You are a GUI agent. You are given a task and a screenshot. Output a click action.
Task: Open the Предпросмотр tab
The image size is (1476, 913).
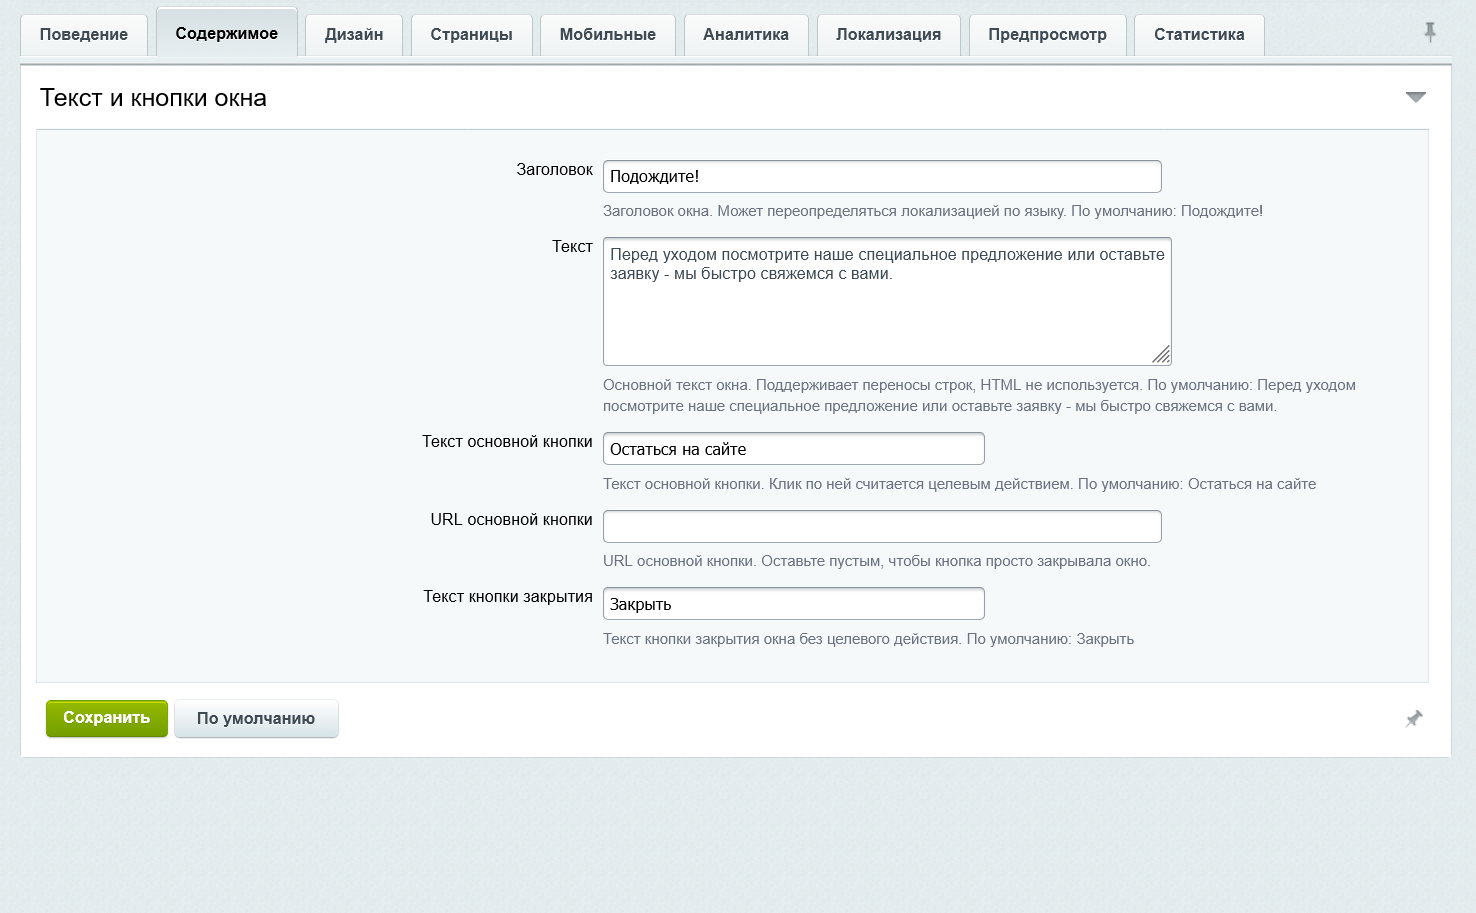coord(1048,34)
